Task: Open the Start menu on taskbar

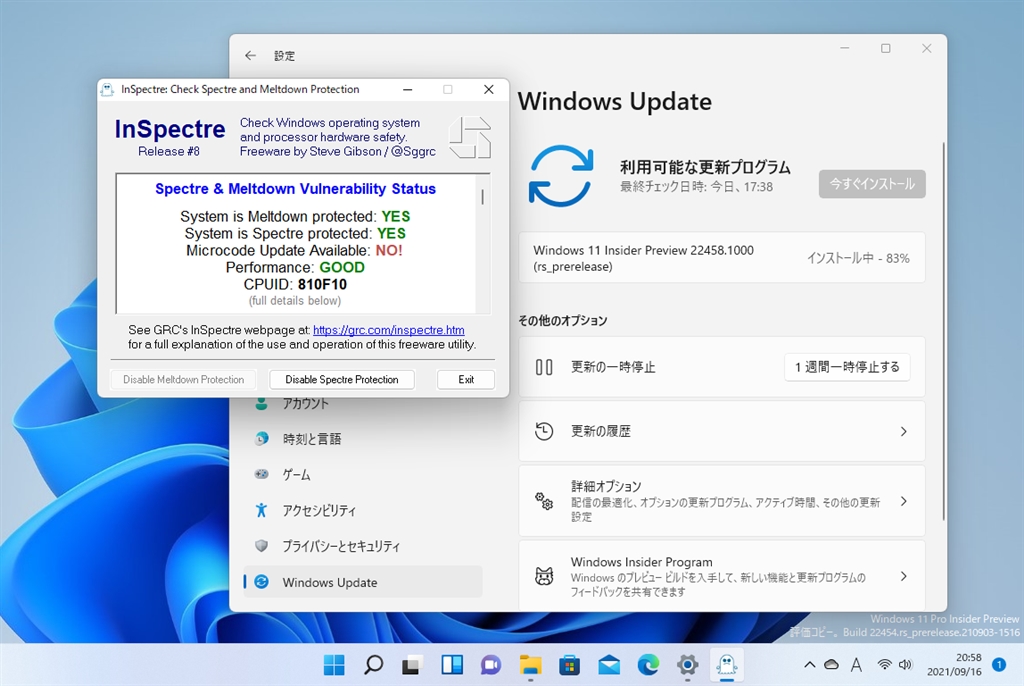Action: click(334, 665)
